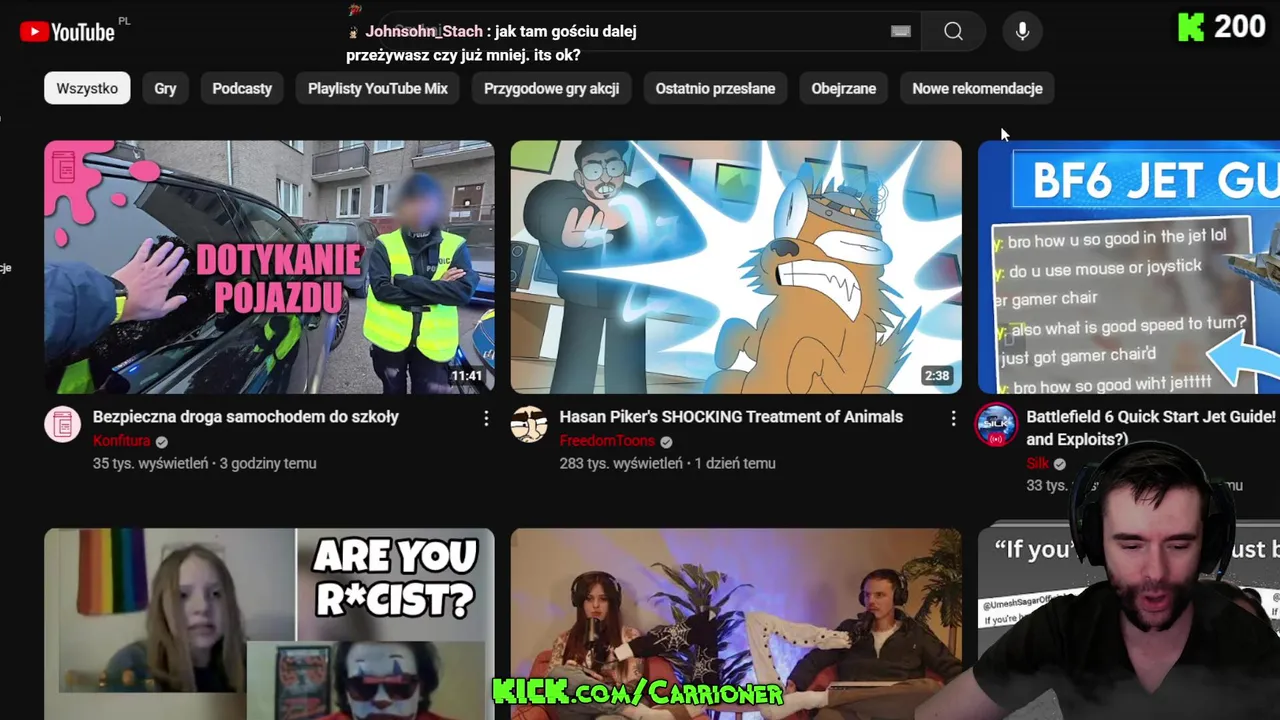Select the Gry filter chip

(x=165, y=88)
